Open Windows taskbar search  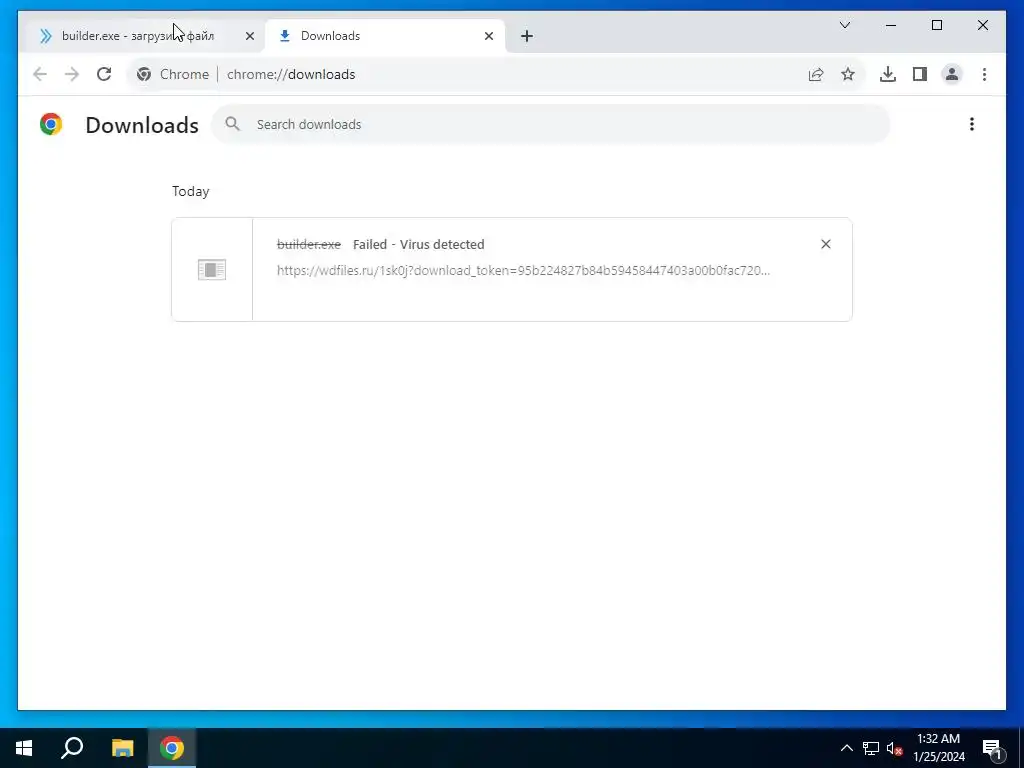(72, 748)
